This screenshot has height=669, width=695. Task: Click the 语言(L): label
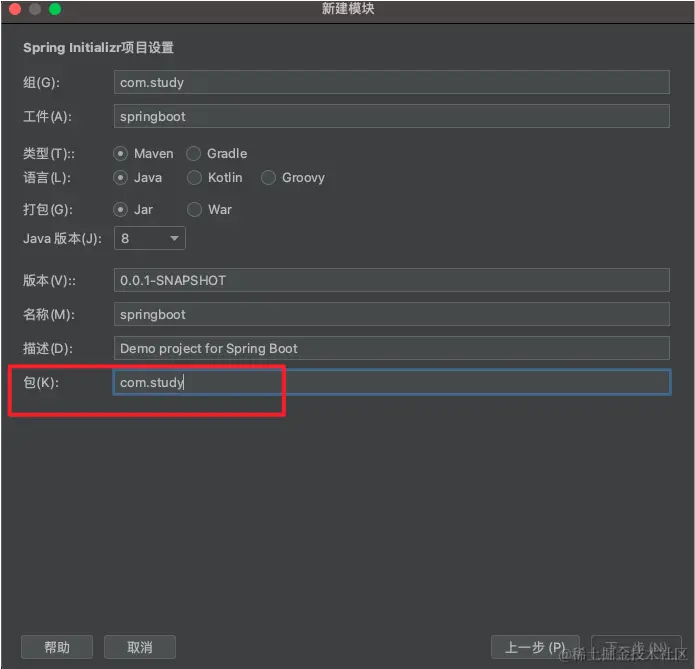(47, 178)
